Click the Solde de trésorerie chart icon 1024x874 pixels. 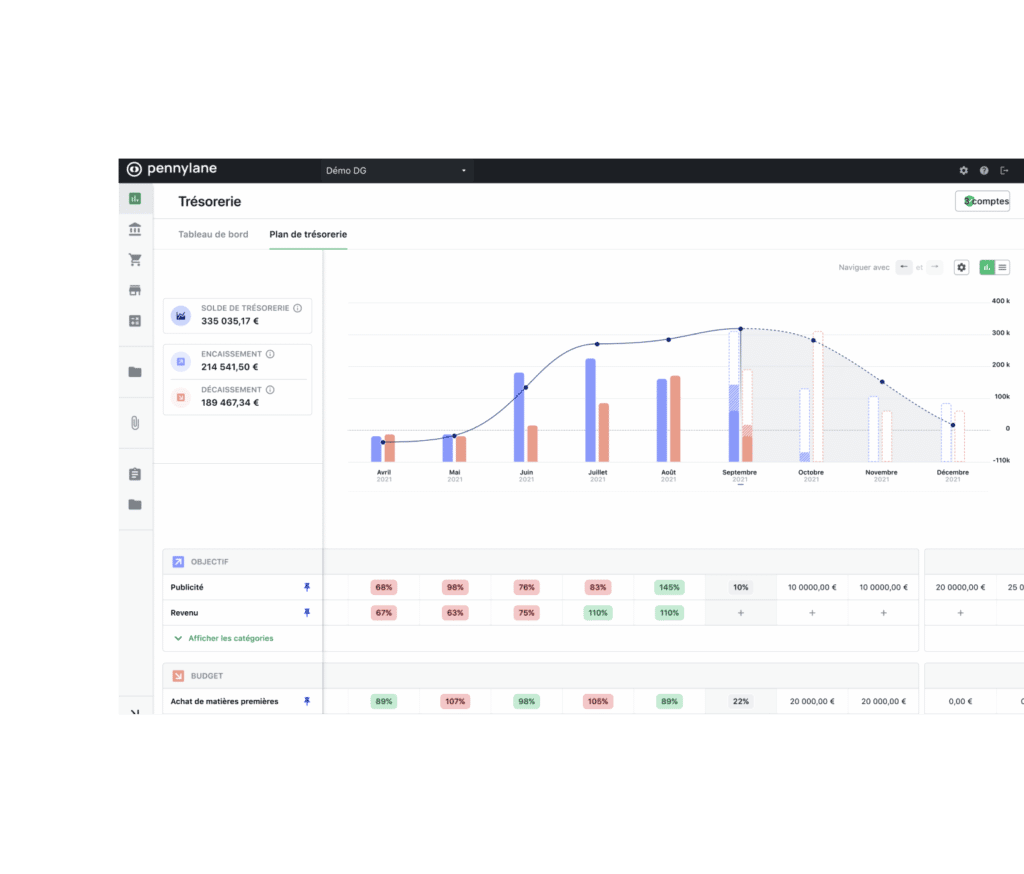tap(181, 316)
